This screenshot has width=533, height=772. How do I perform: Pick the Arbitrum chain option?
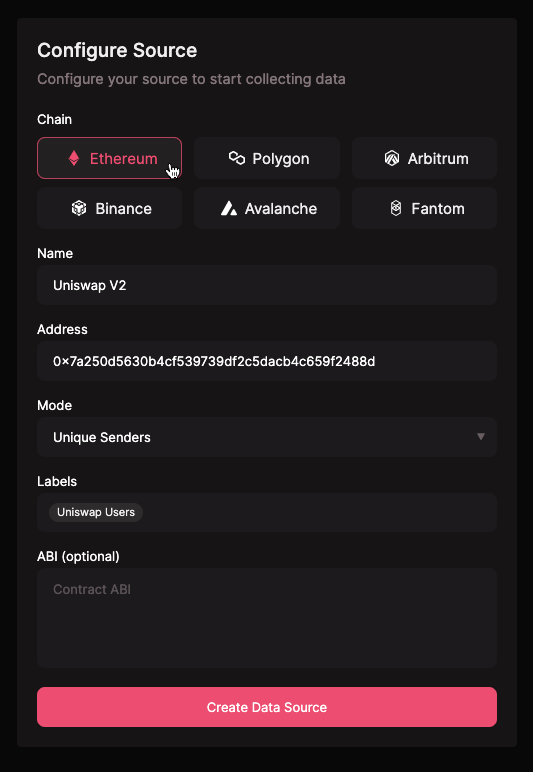[x=424, y=158]
